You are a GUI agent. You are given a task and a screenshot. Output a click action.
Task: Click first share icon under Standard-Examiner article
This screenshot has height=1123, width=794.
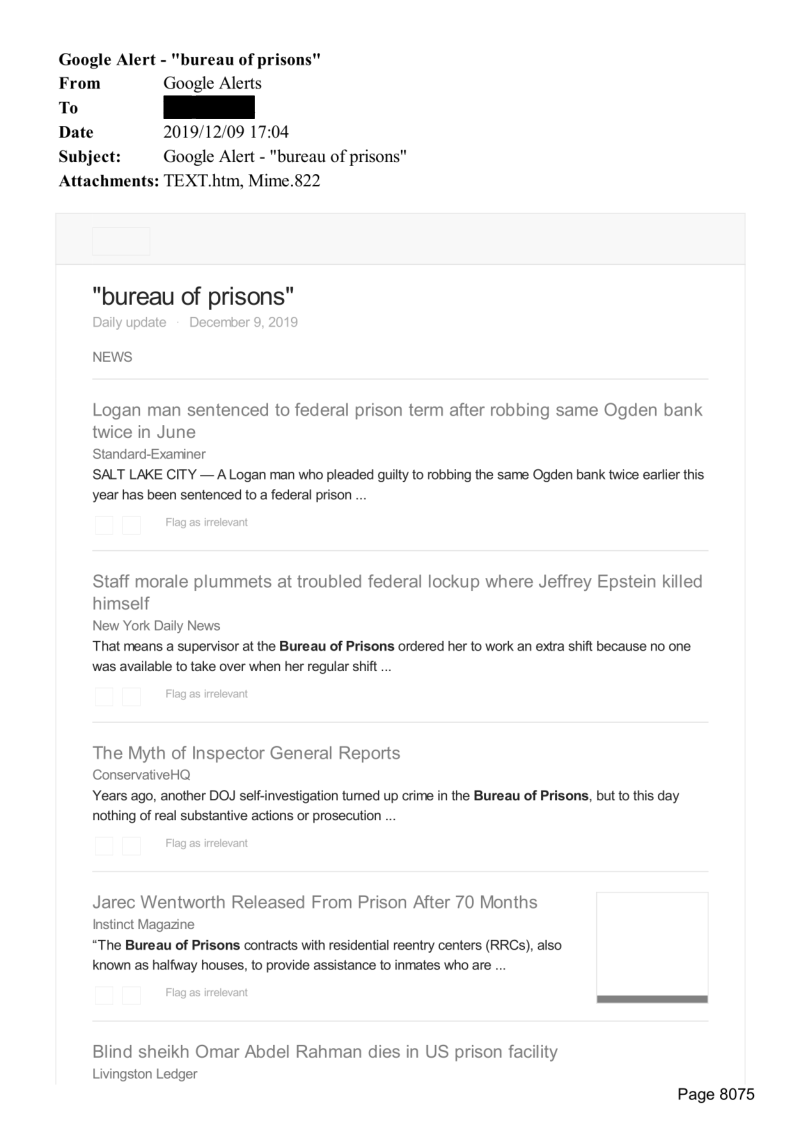(104, 524)
